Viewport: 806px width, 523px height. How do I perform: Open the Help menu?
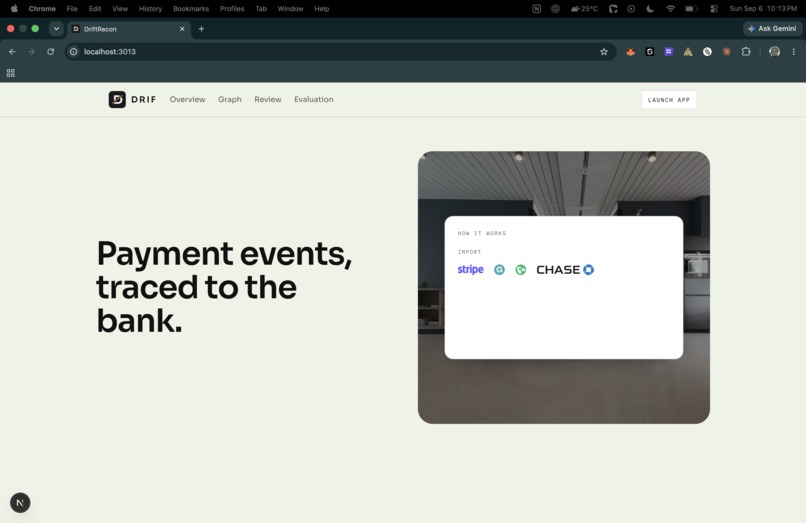[322, 9]
